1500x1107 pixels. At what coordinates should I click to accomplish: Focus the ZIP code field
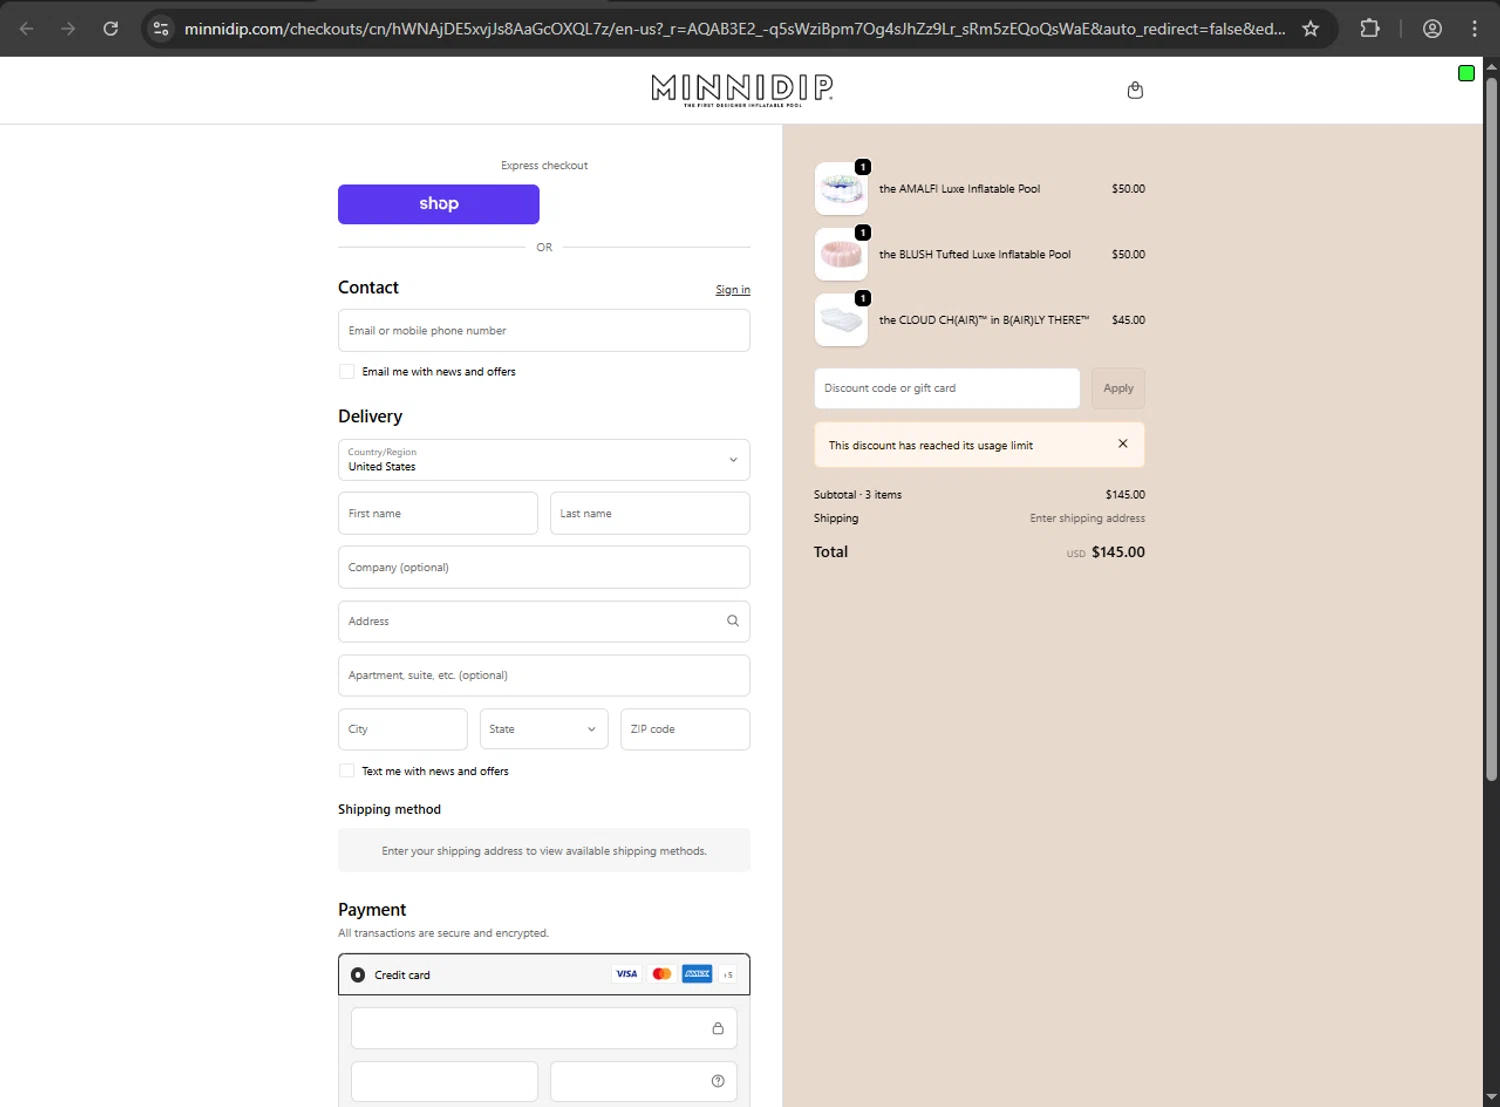pyautogui.click(x=685, y=729)
